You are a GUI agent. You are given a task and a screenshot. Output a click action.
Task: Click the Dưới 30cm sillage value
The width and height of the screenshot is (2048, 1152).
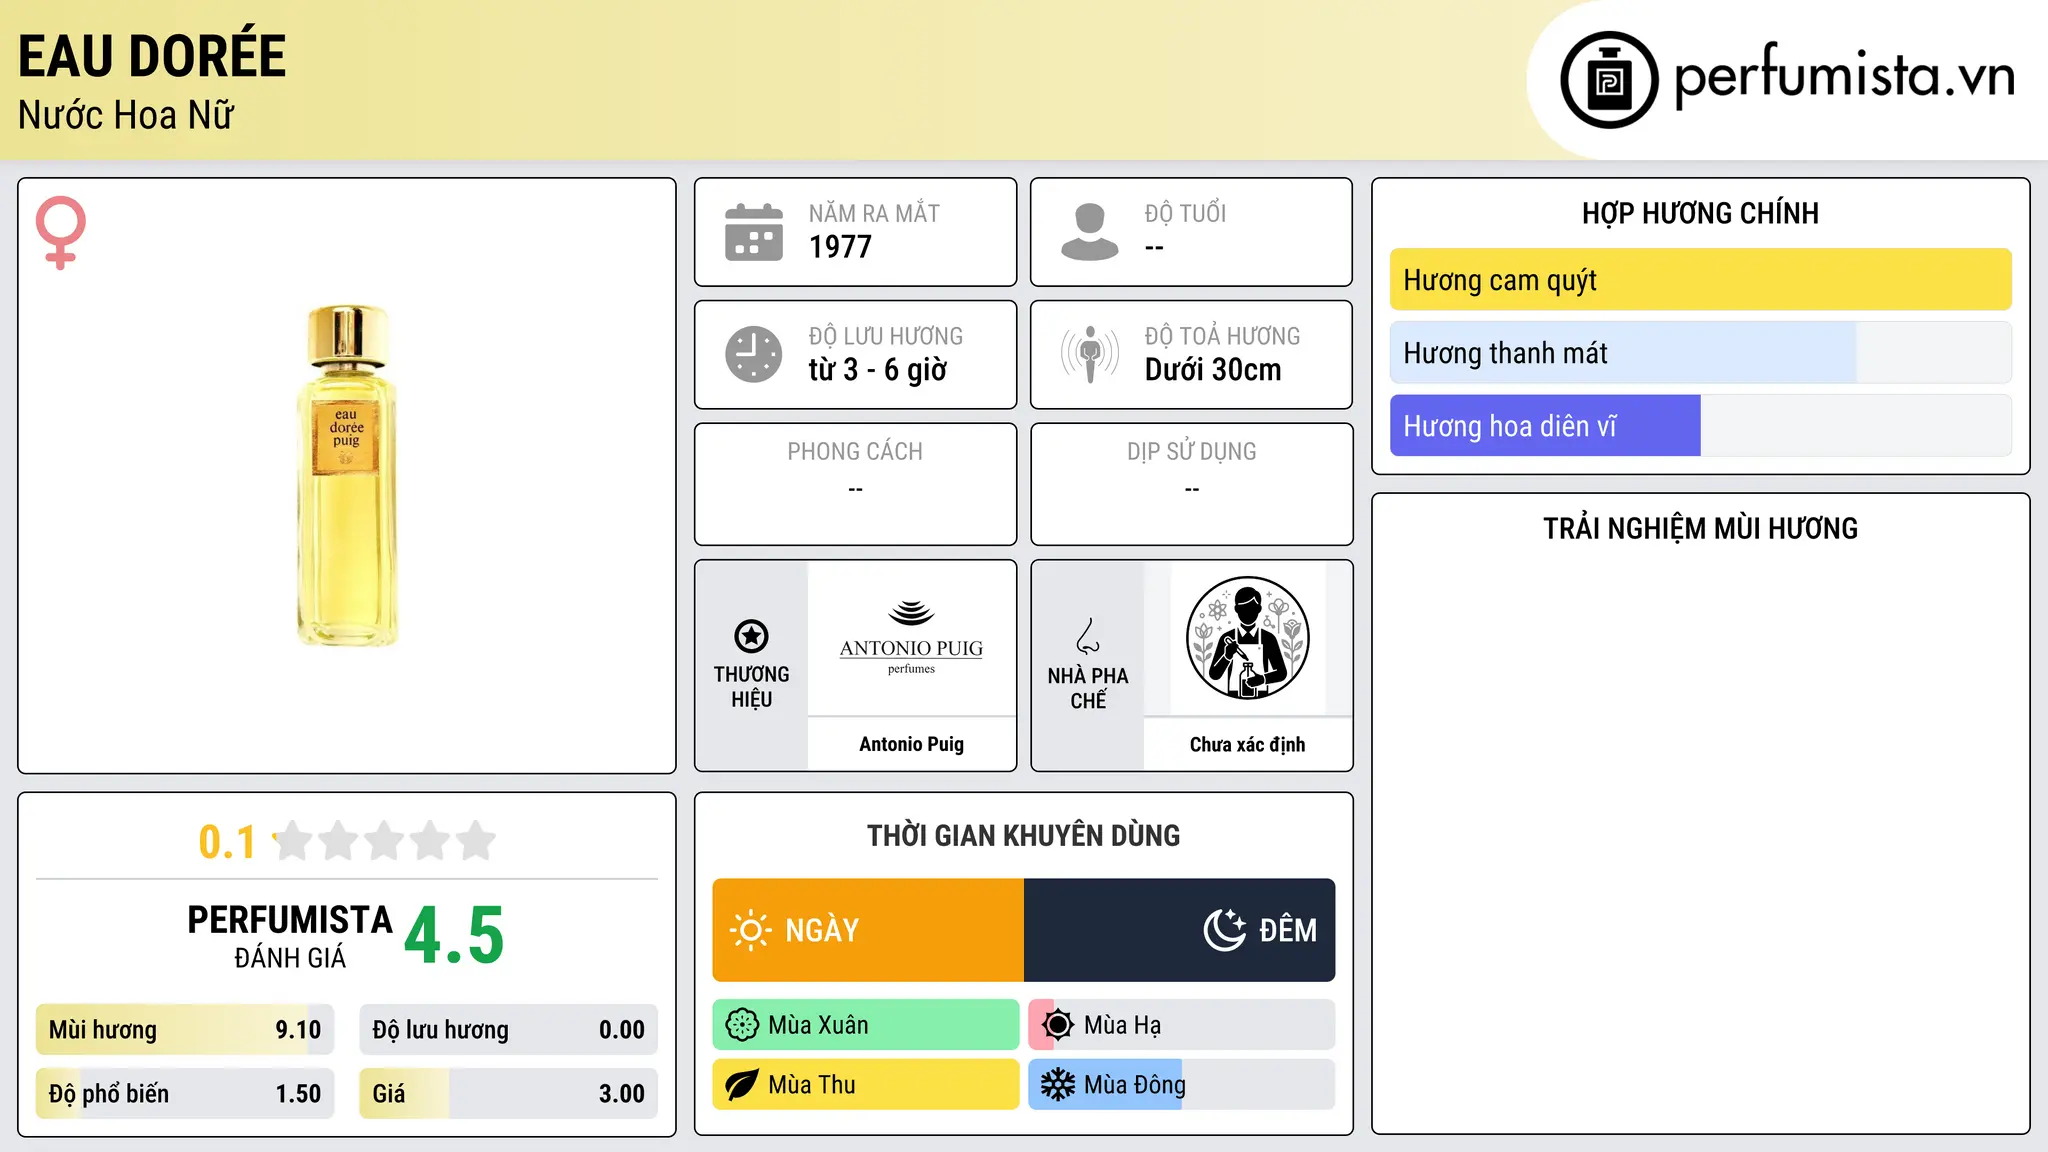tap(1213, 370)
